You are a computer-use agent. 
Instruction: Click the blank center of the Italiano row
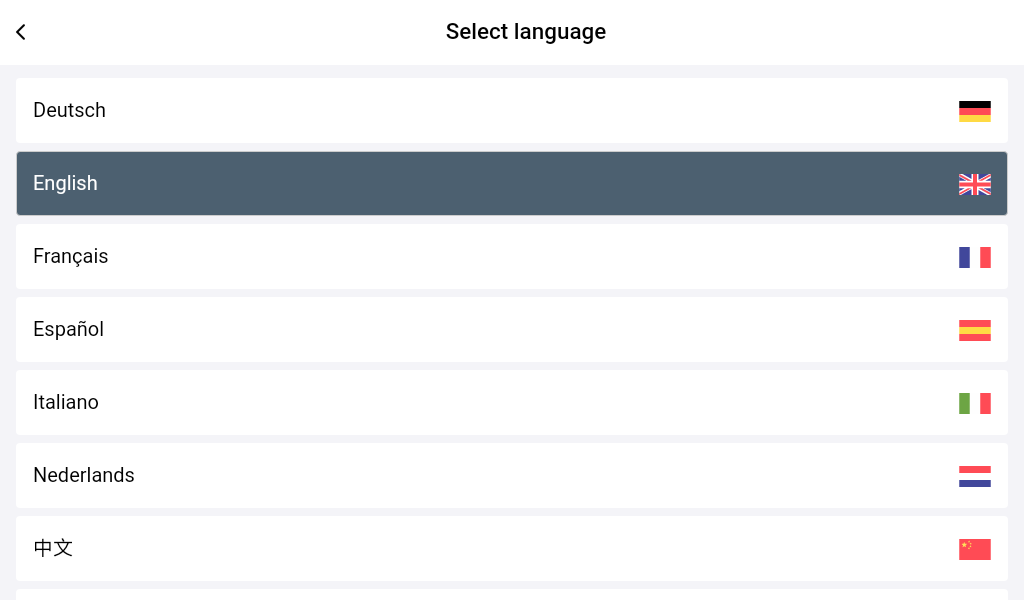point(512,402)
